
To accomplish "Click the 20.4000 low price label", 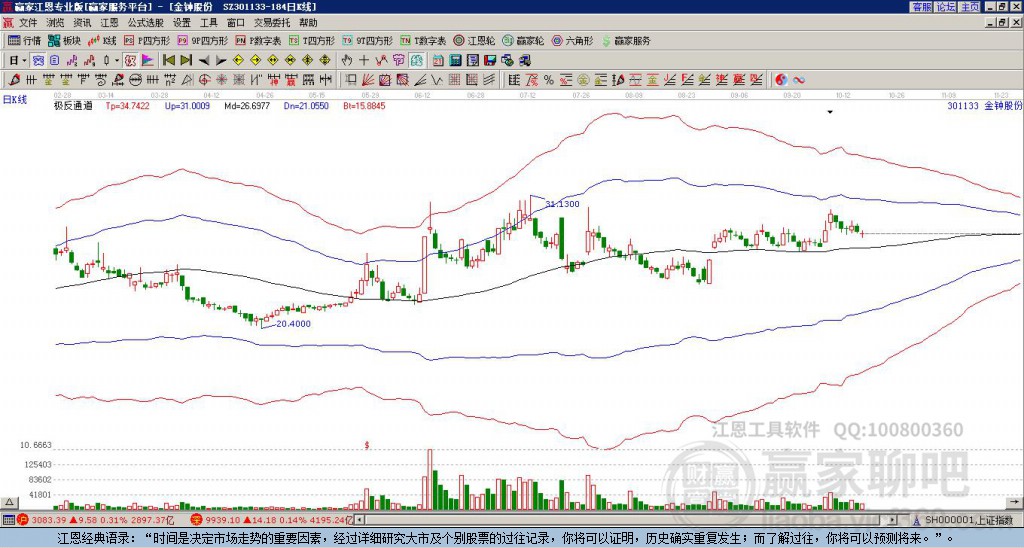I will click(293, 323).
